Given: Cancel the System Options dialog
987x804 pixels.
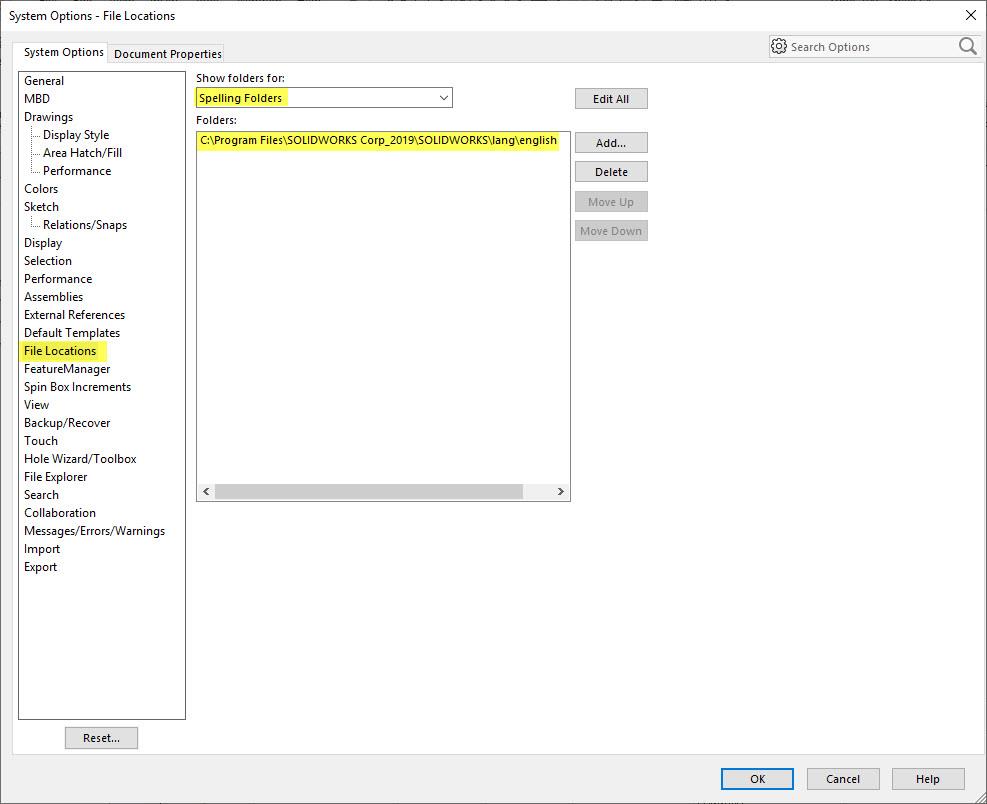Looking at the screenshot, I should tap(842, 778).
